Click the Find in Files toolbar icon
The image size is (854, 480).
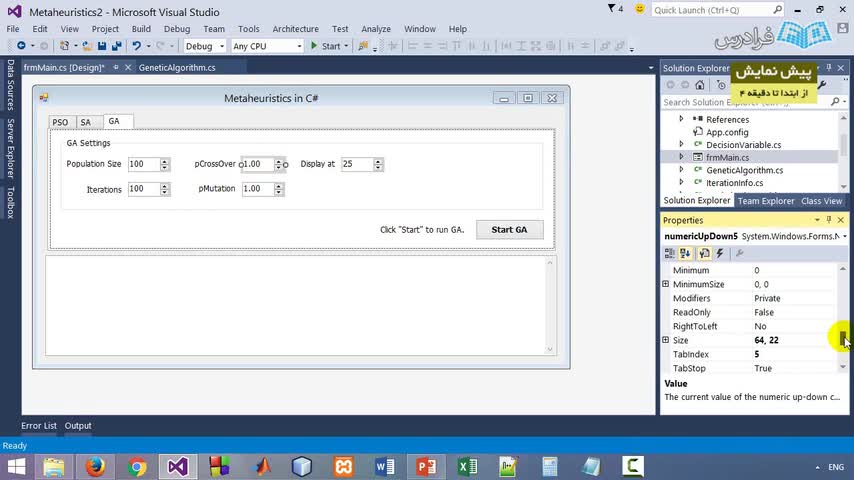tap(363, 46)
